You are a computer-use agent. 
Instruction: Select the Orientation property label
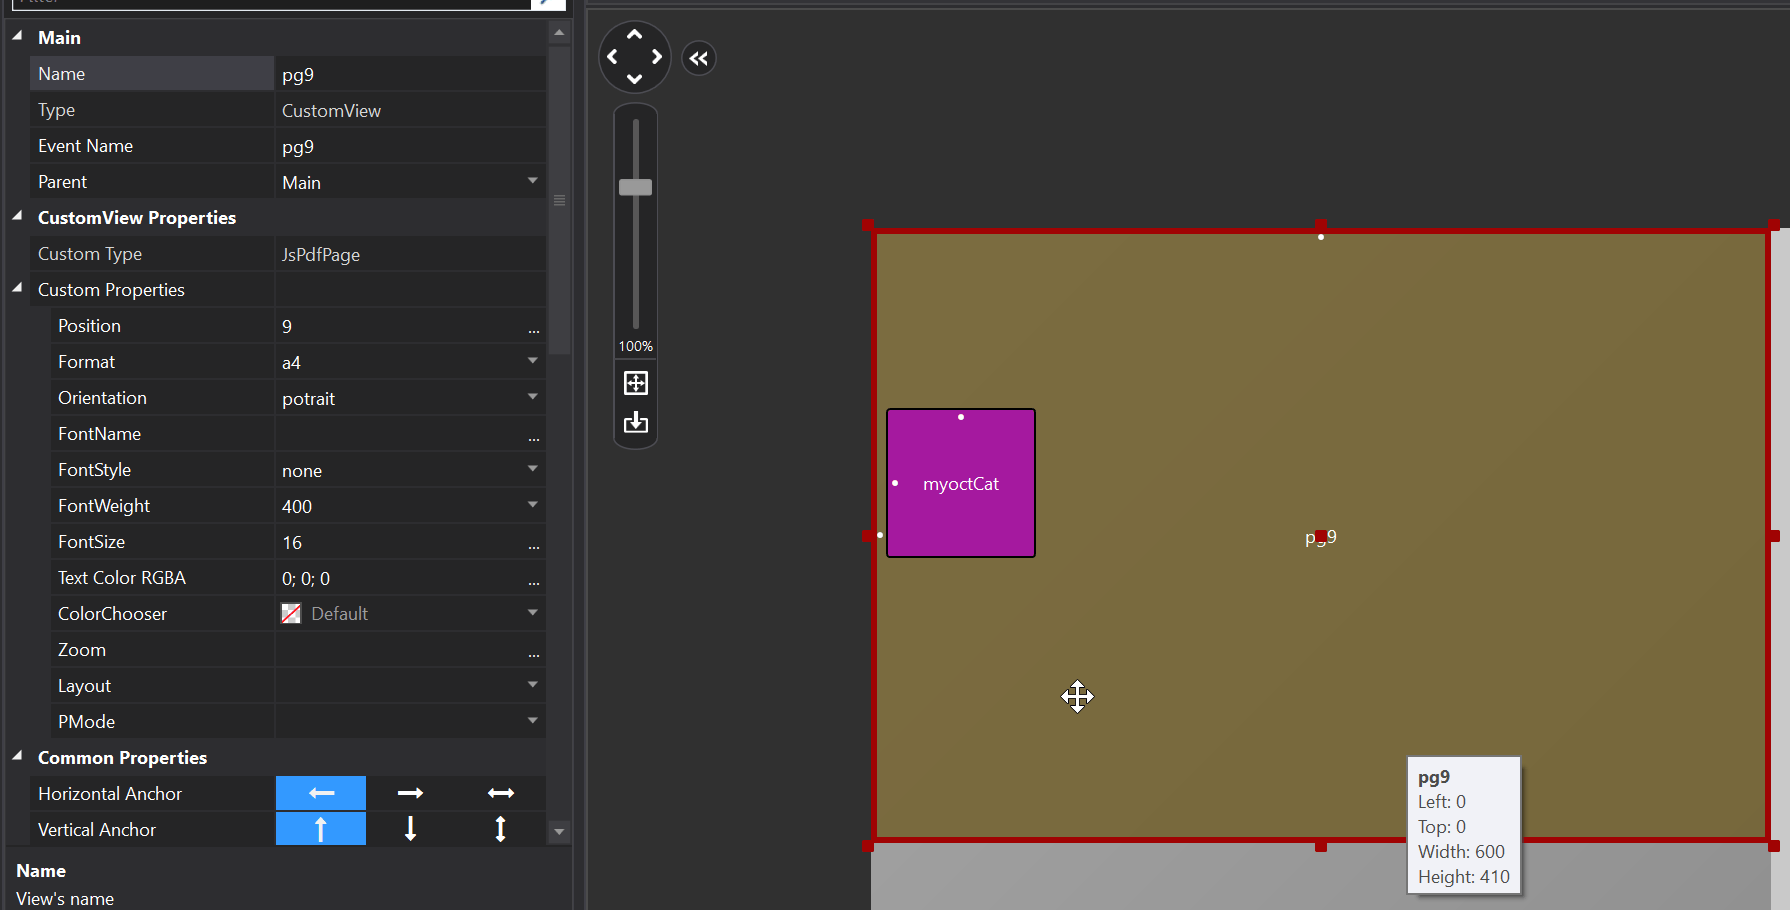click(102, 398)
